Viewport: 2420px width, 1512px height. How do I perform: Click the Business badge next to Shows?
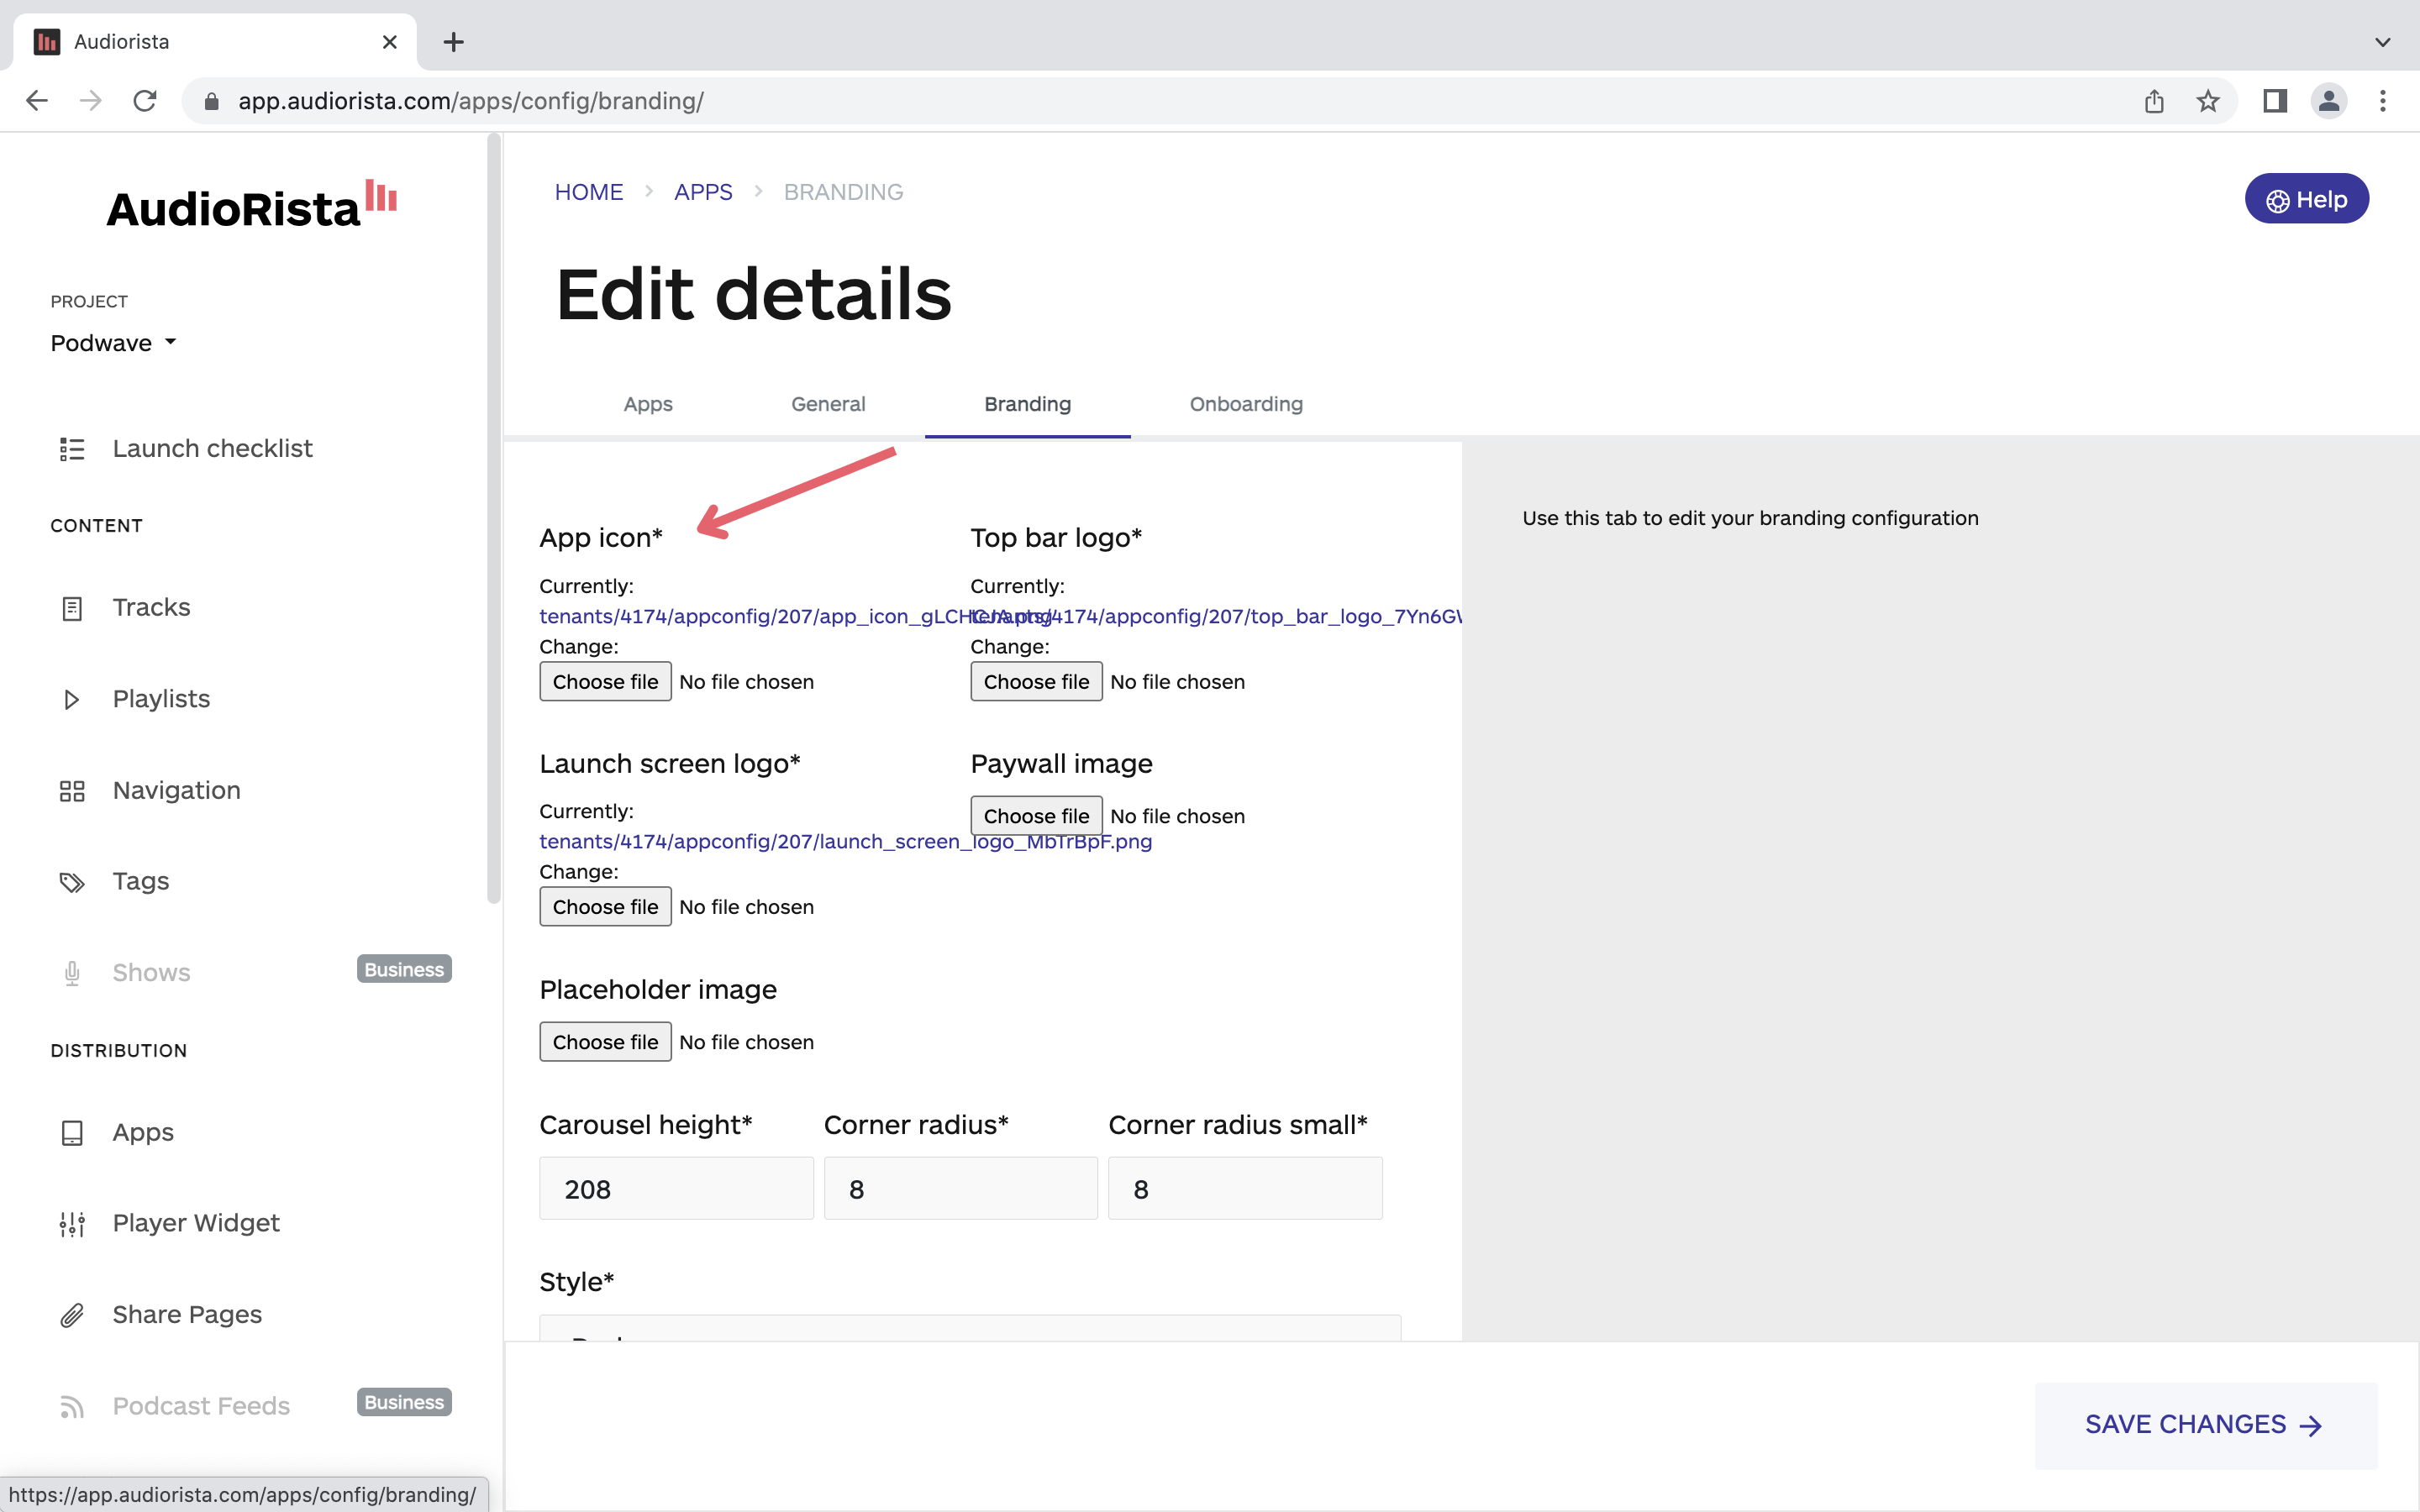[404, 969]
